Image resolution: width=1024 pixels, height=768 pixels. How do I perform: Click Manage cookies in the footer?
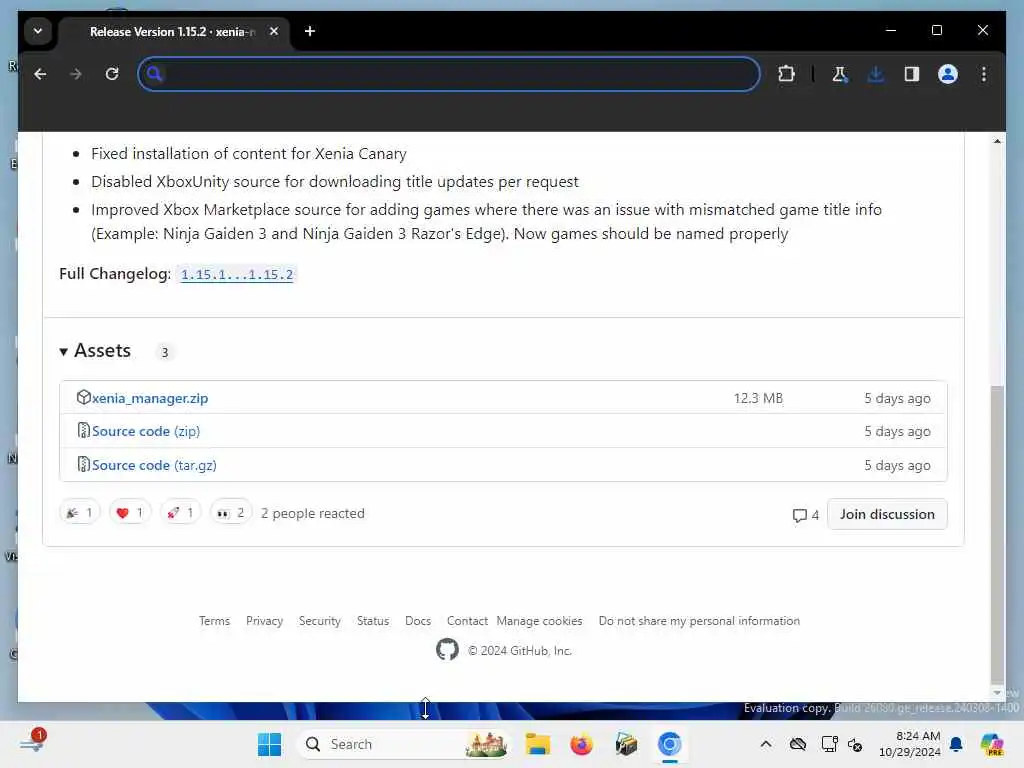tap(539, 621)
